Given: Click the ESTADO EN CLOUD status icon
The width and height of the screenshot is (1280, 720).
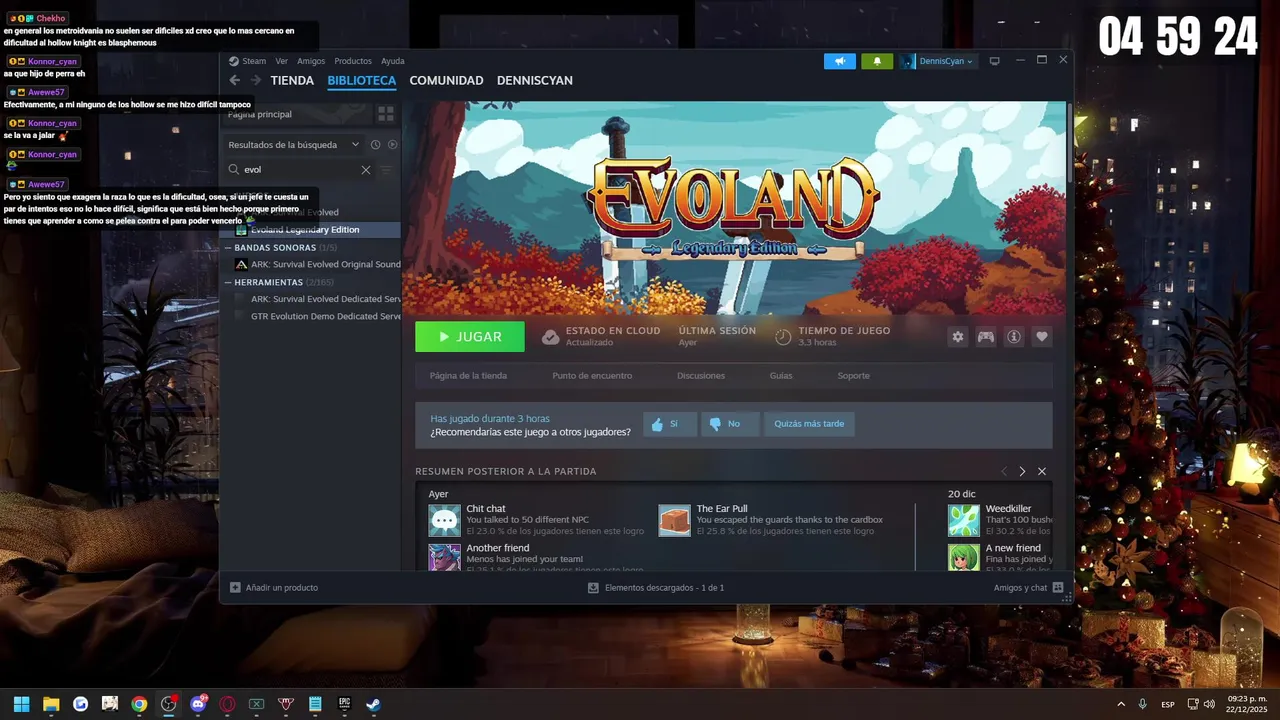Looking at the screenshot, I should point(550,337).
